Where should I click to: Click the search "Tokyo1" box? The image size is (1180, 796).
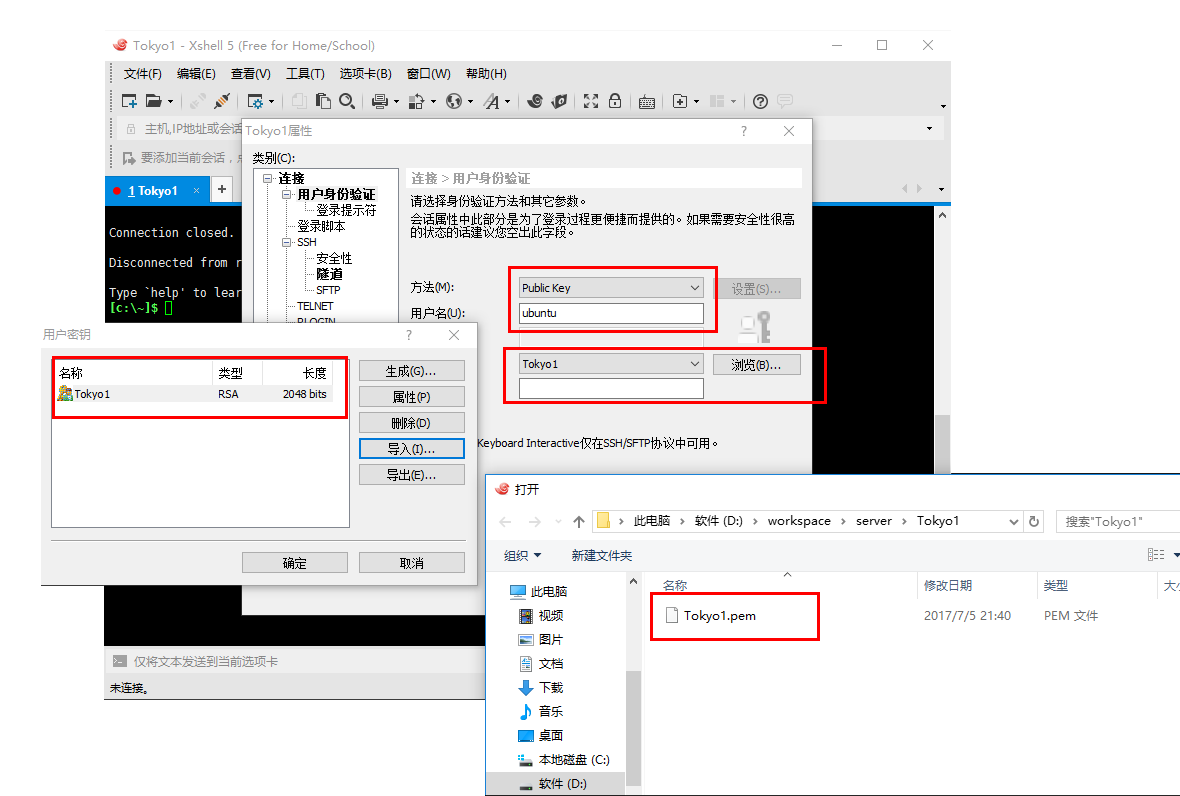(1118, 521)
